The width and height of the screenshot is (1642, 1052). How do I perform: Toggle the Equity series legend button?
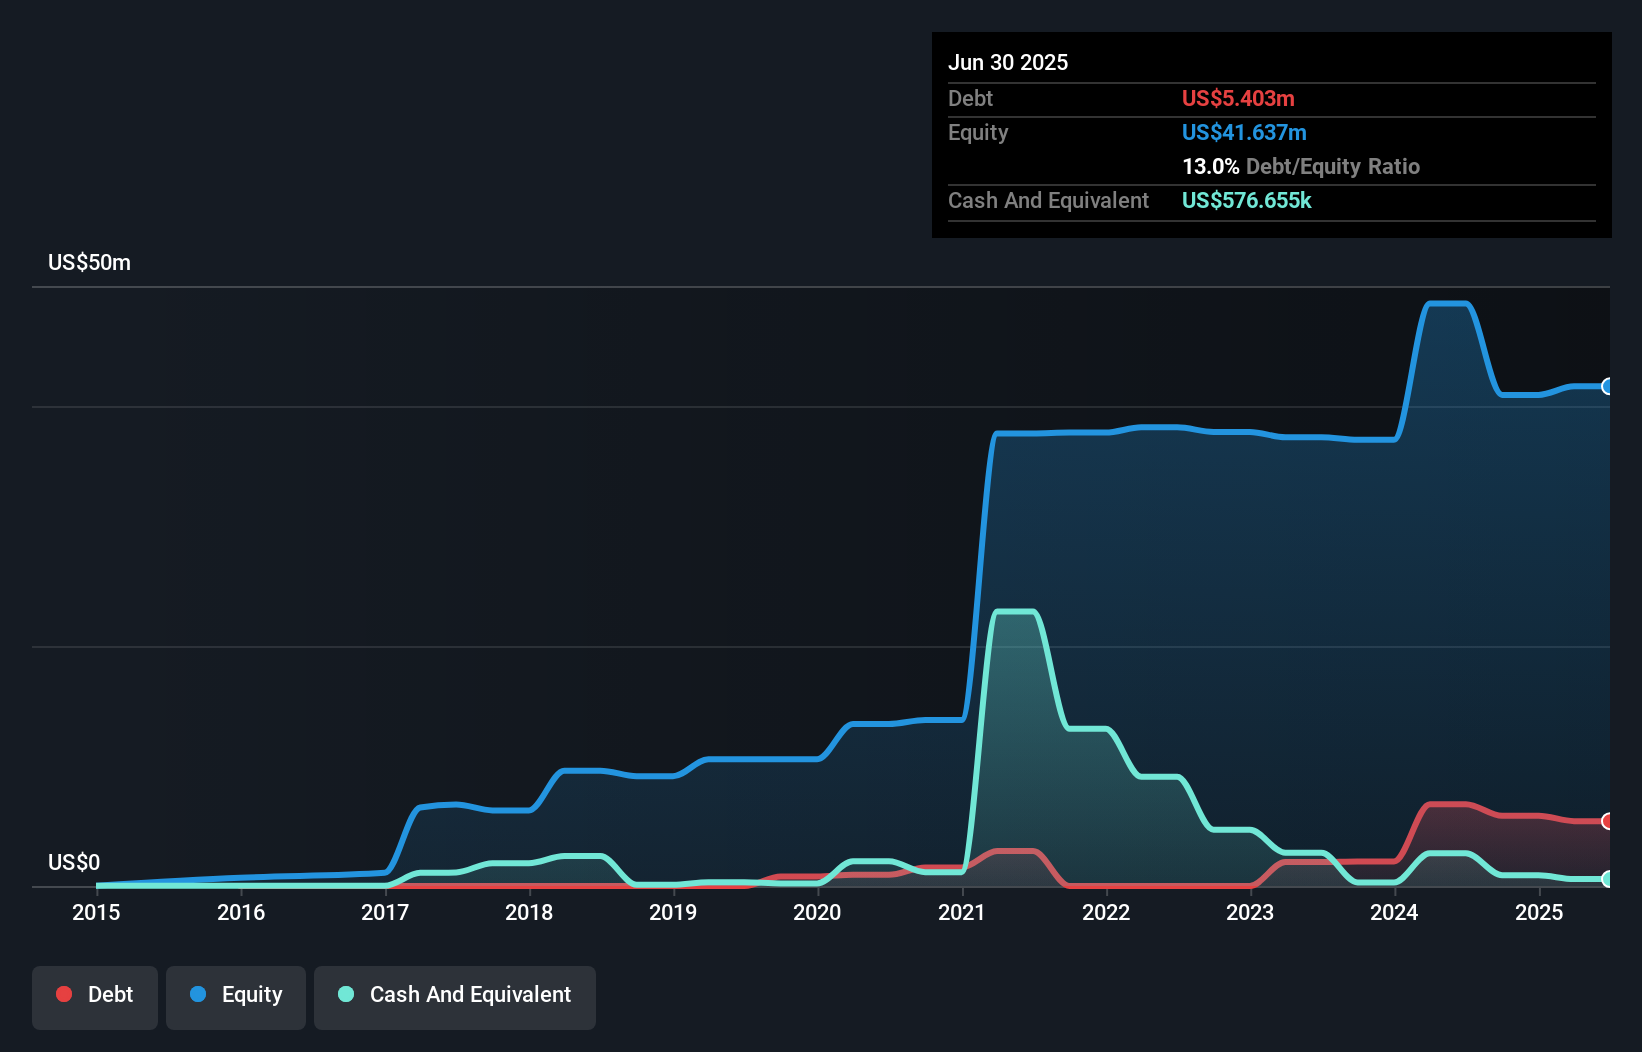click(x=236, y=997)
